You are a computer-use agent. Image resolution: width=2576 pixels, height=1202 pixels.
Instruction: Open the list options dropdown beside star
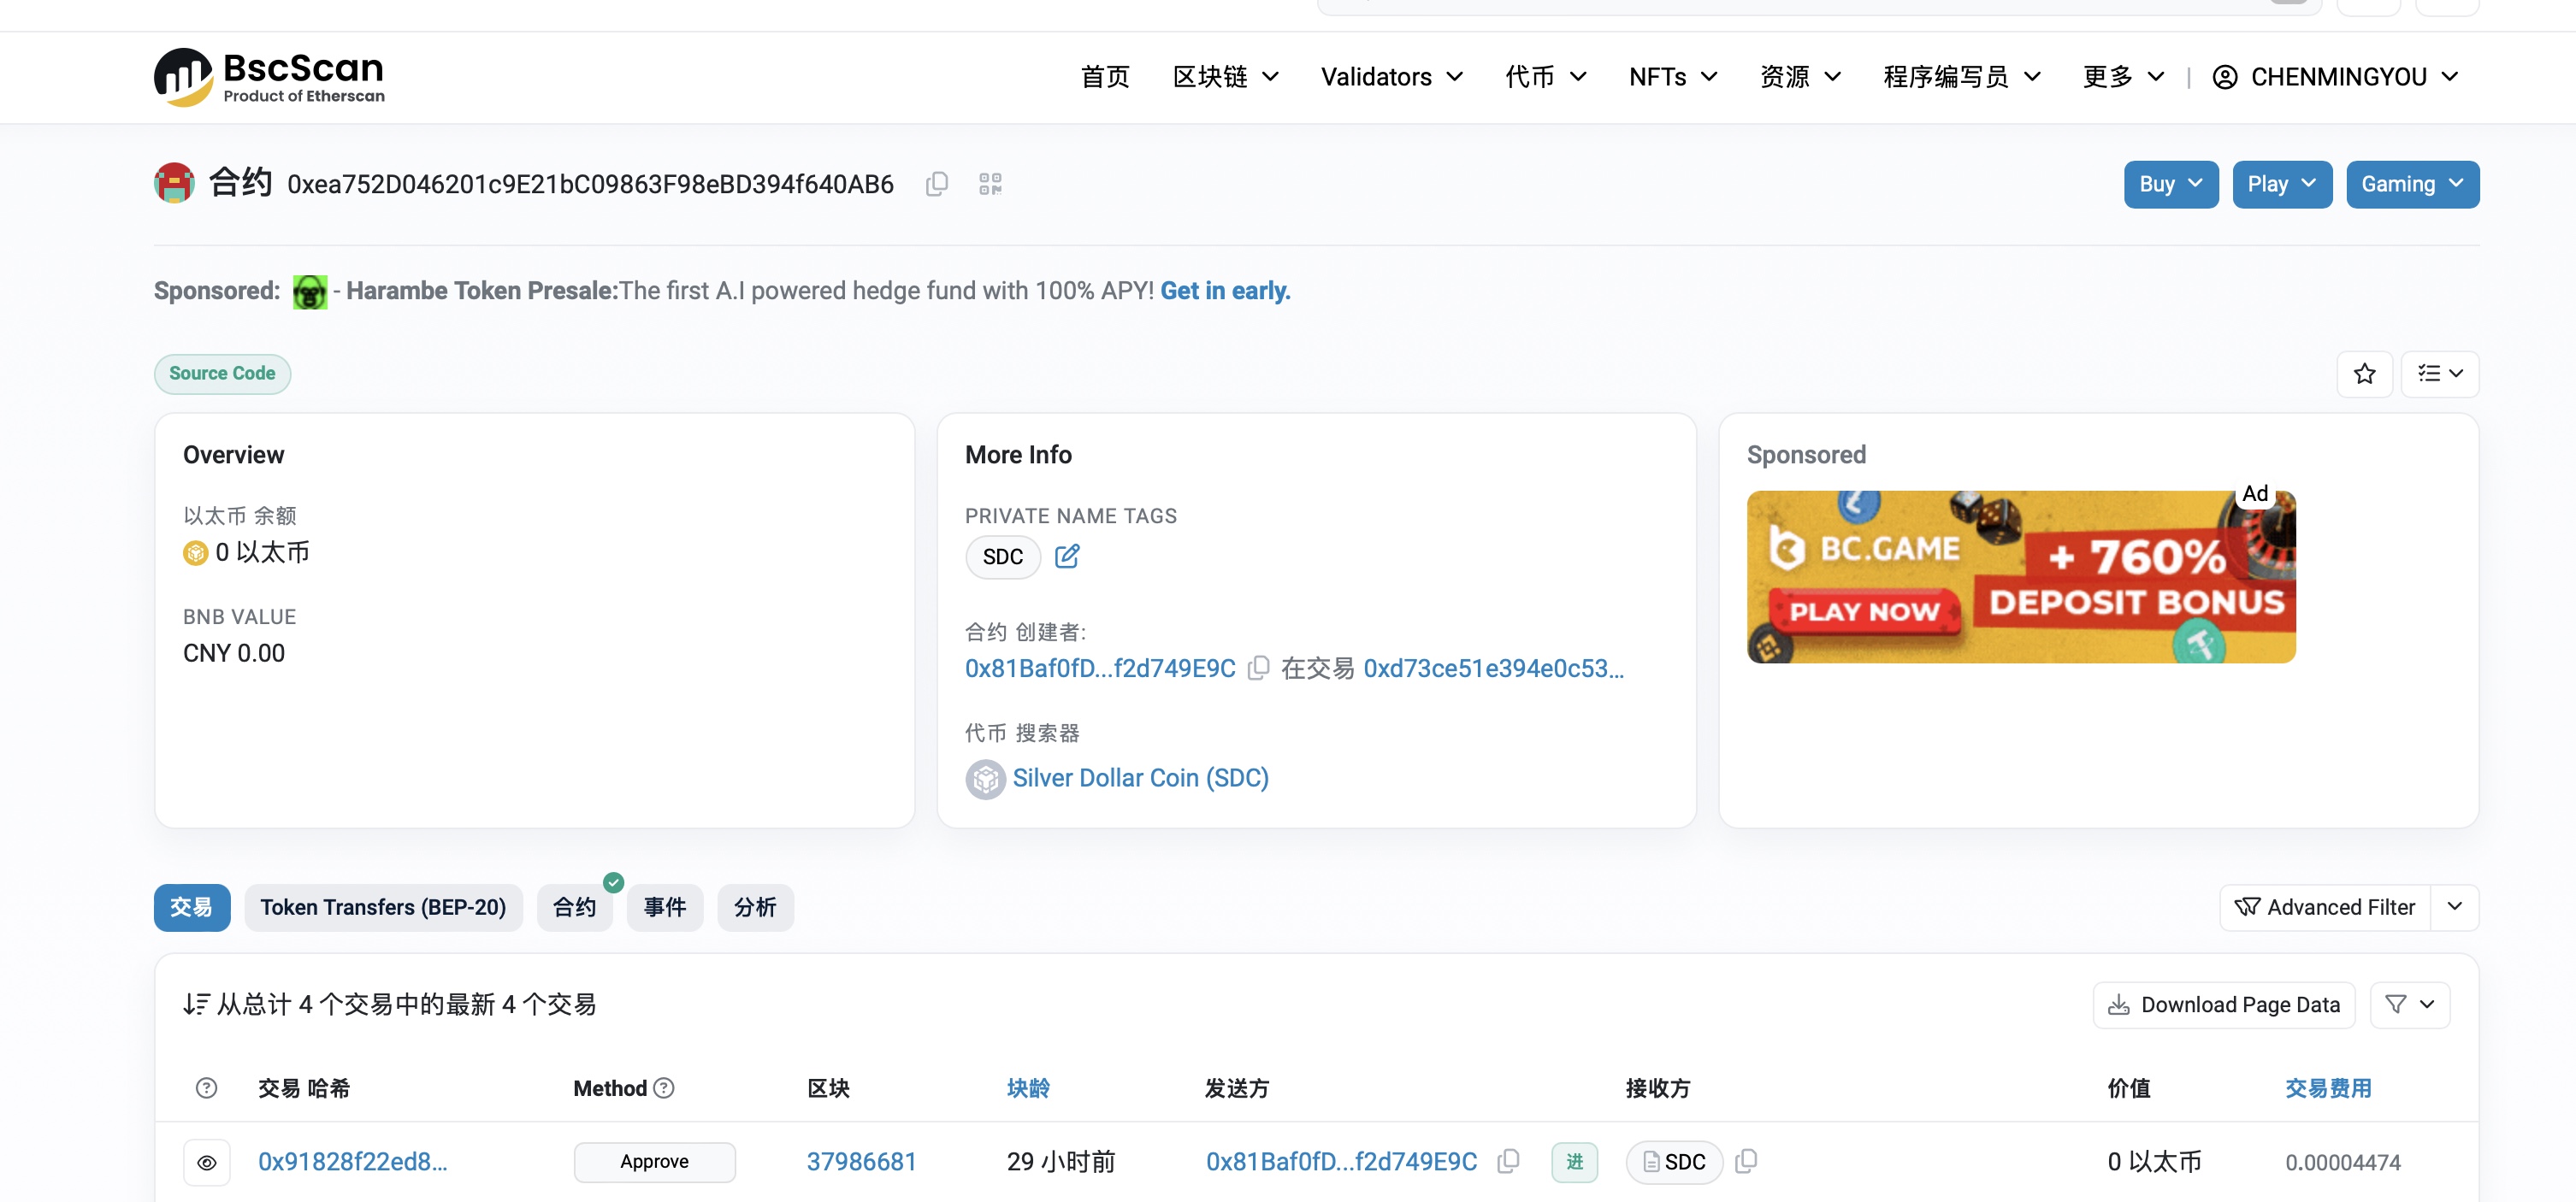(2440, 374)
